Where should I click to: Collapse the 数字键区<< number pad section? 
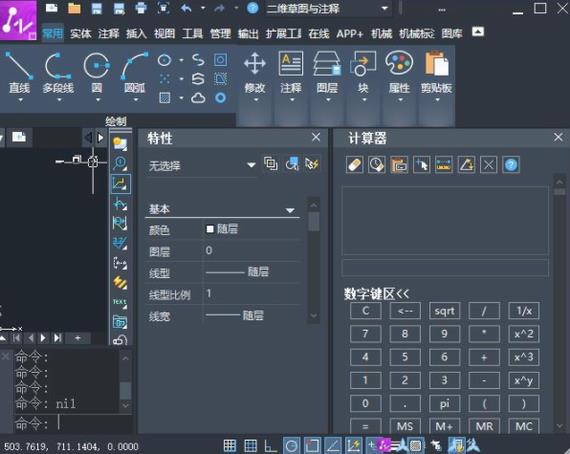(377, 294)
